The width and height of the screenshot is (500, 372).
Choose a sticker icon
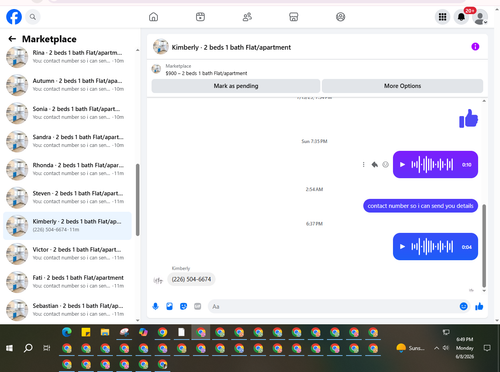(x=183, y=306)
